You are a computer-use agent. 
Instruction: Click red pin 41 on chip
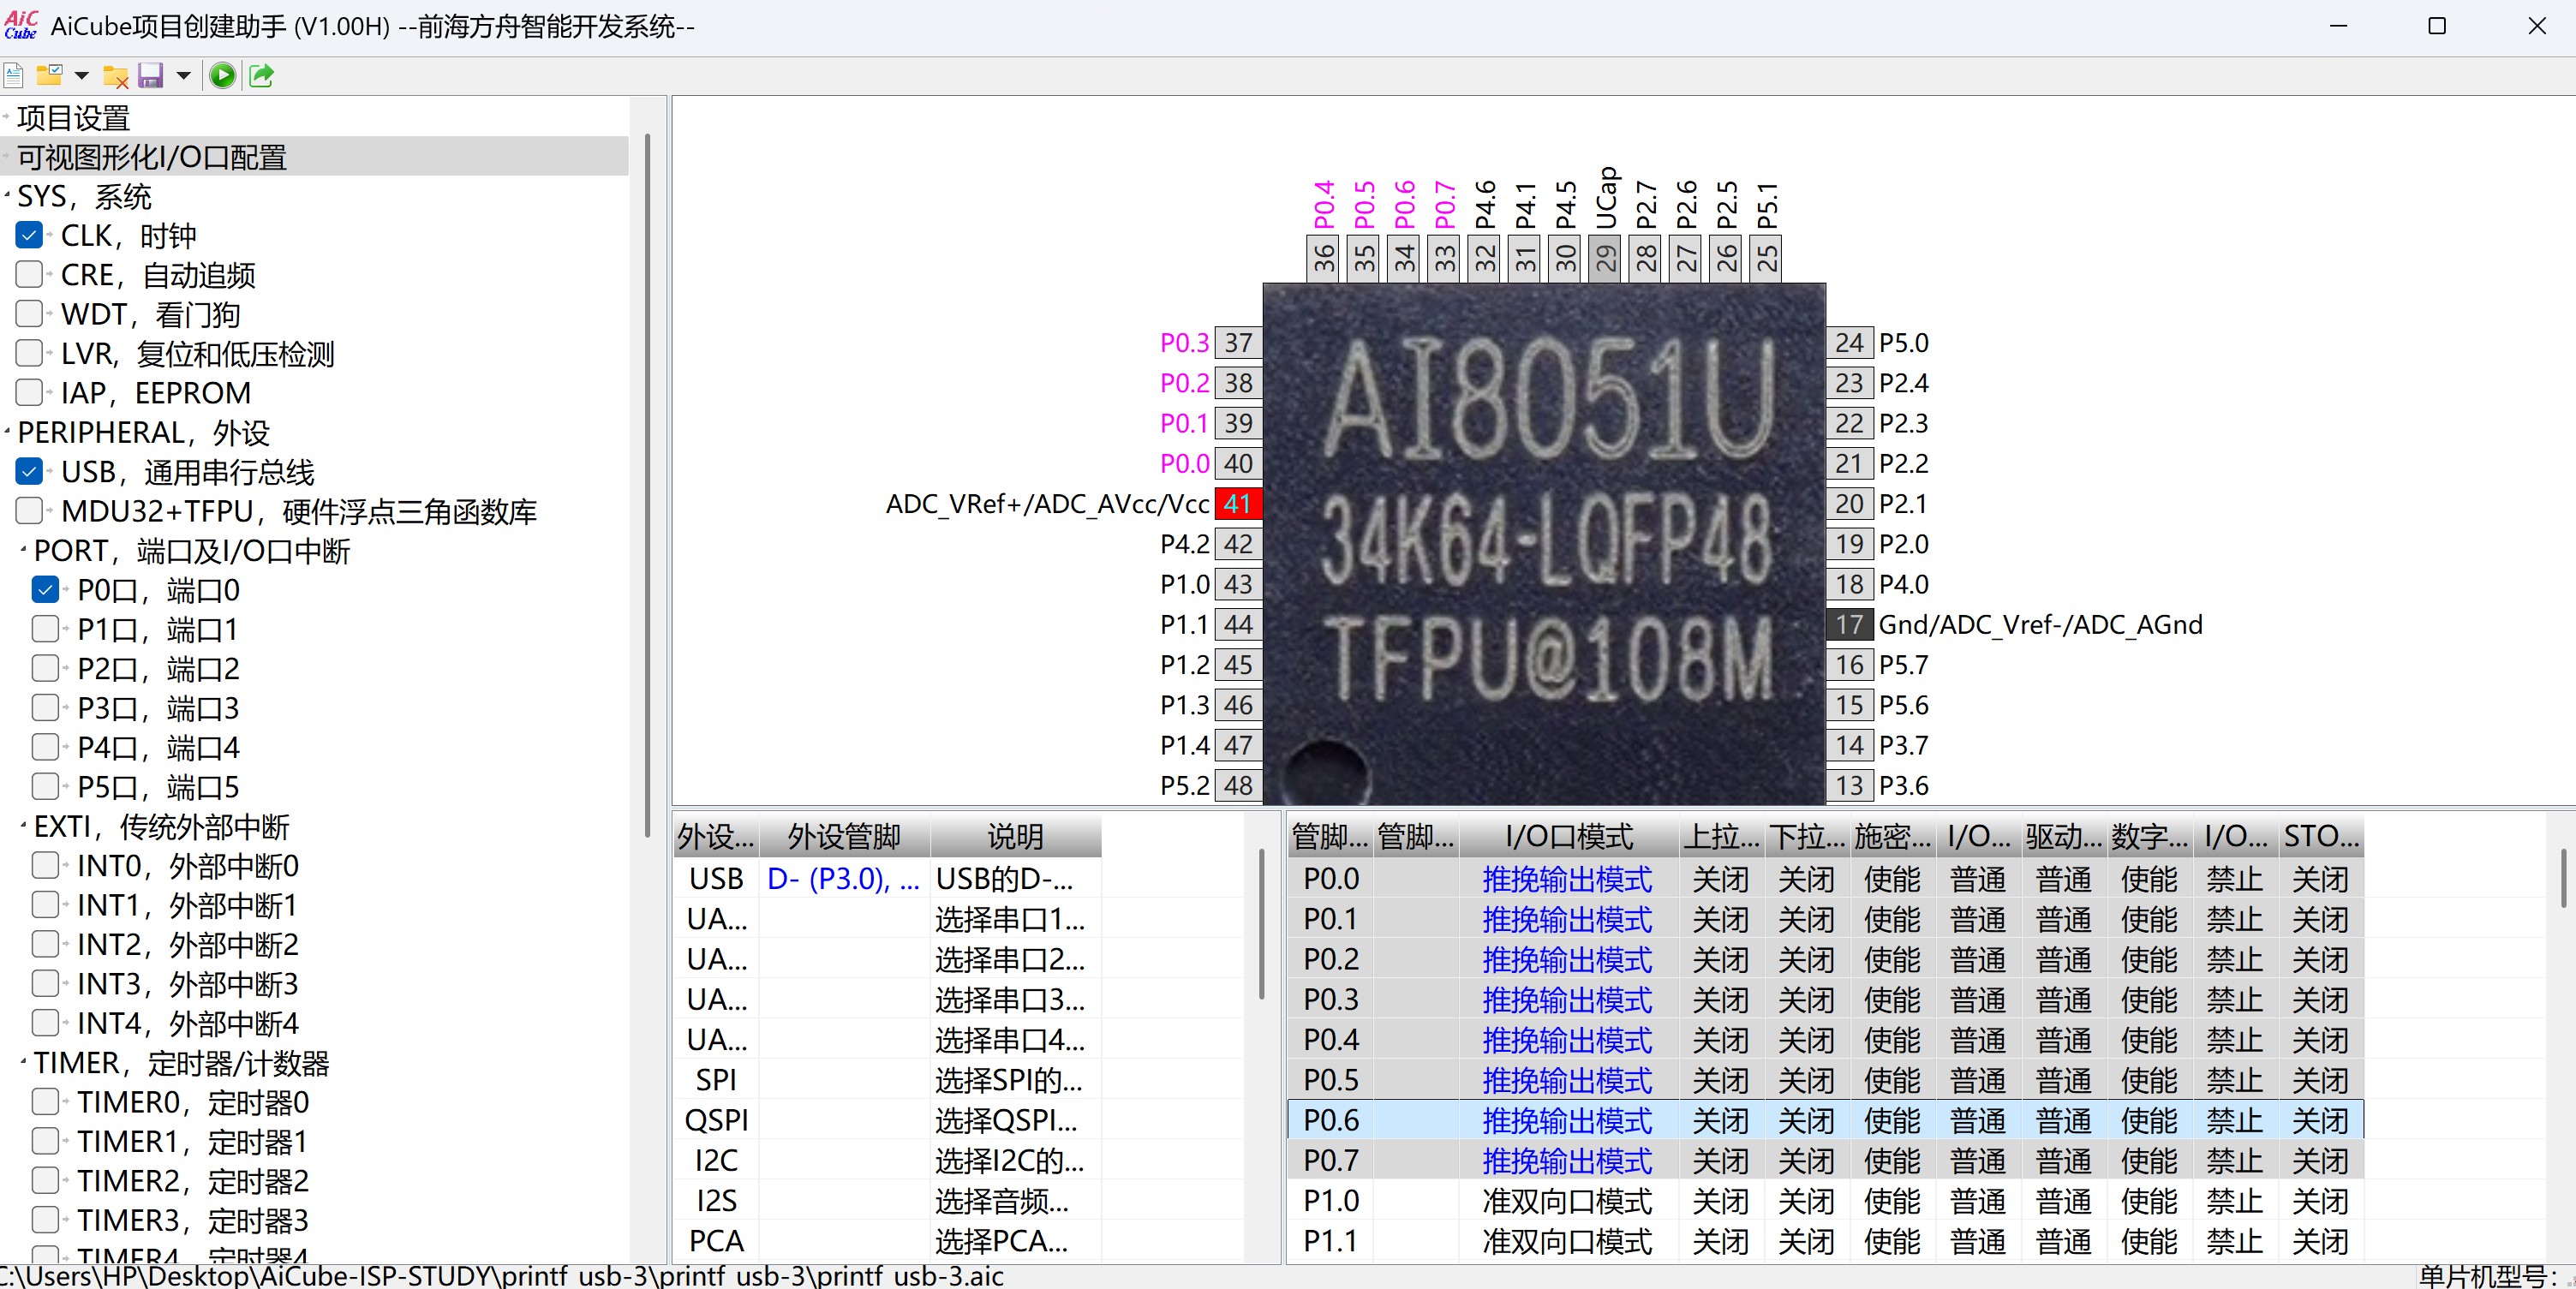(x=1237, y=504)
